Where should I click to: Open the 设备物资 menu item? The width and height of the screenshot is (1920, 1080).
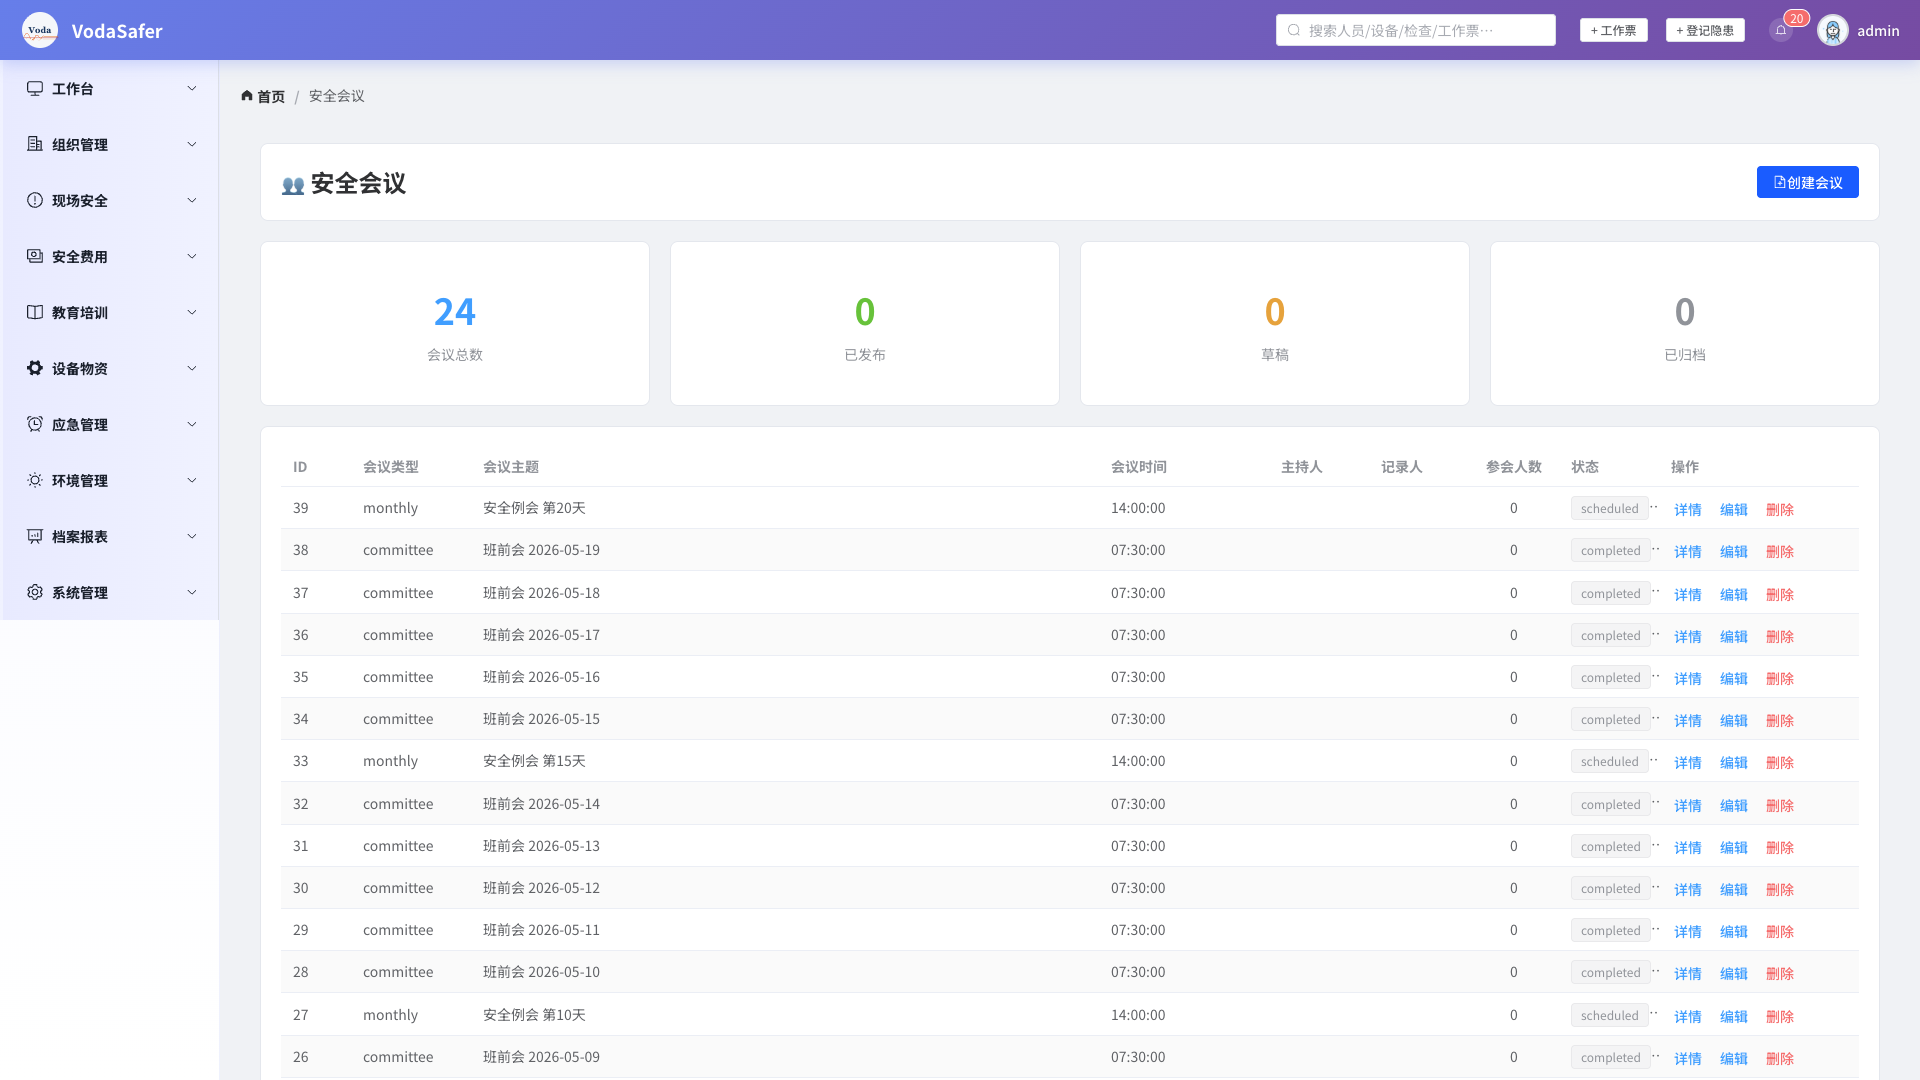click(110, 368)
